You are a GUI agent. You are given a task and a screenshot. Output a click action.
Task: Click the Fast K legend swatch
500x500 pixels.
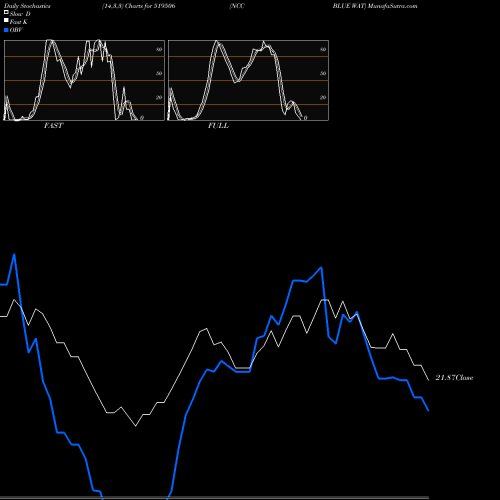point(6,21)
